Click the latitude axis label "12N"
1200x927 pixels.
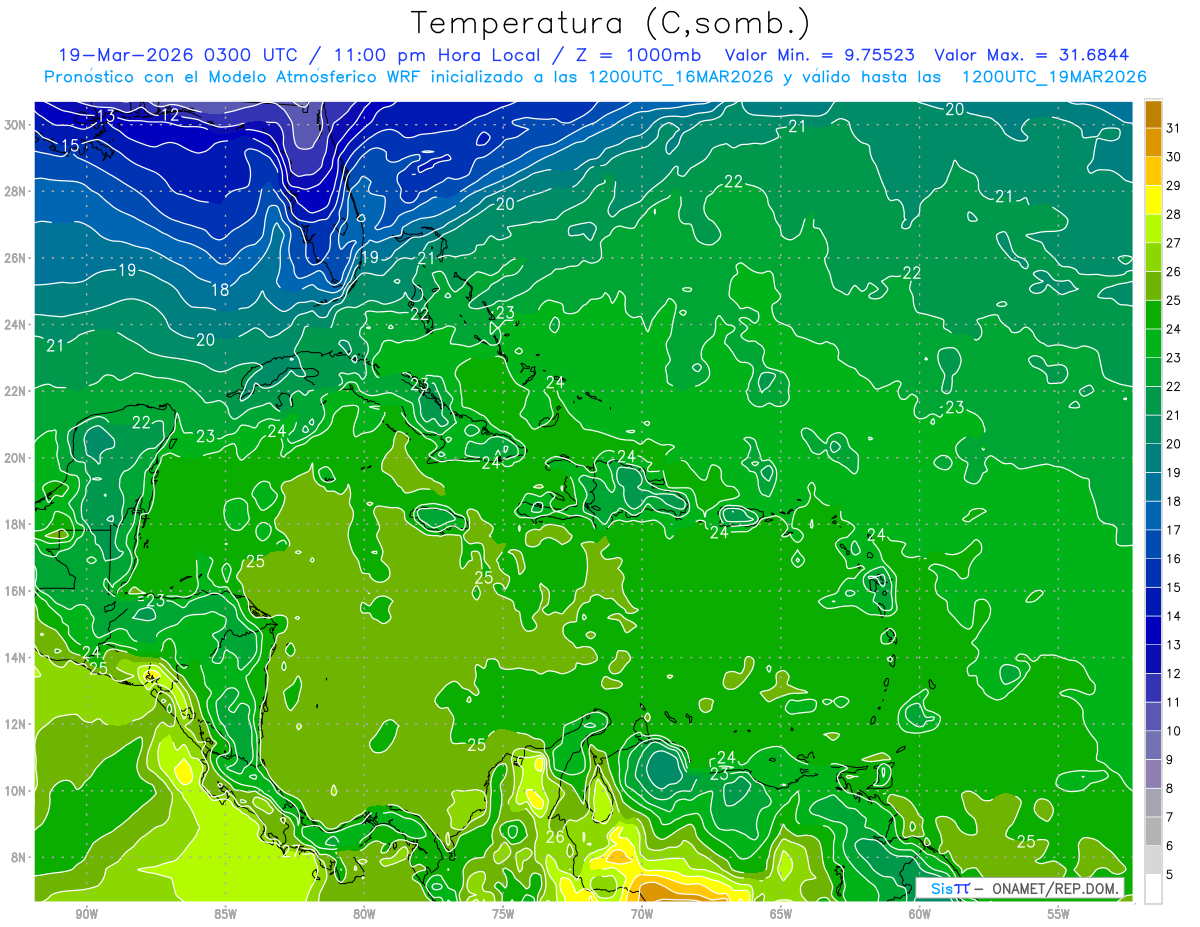click(15, 724)
